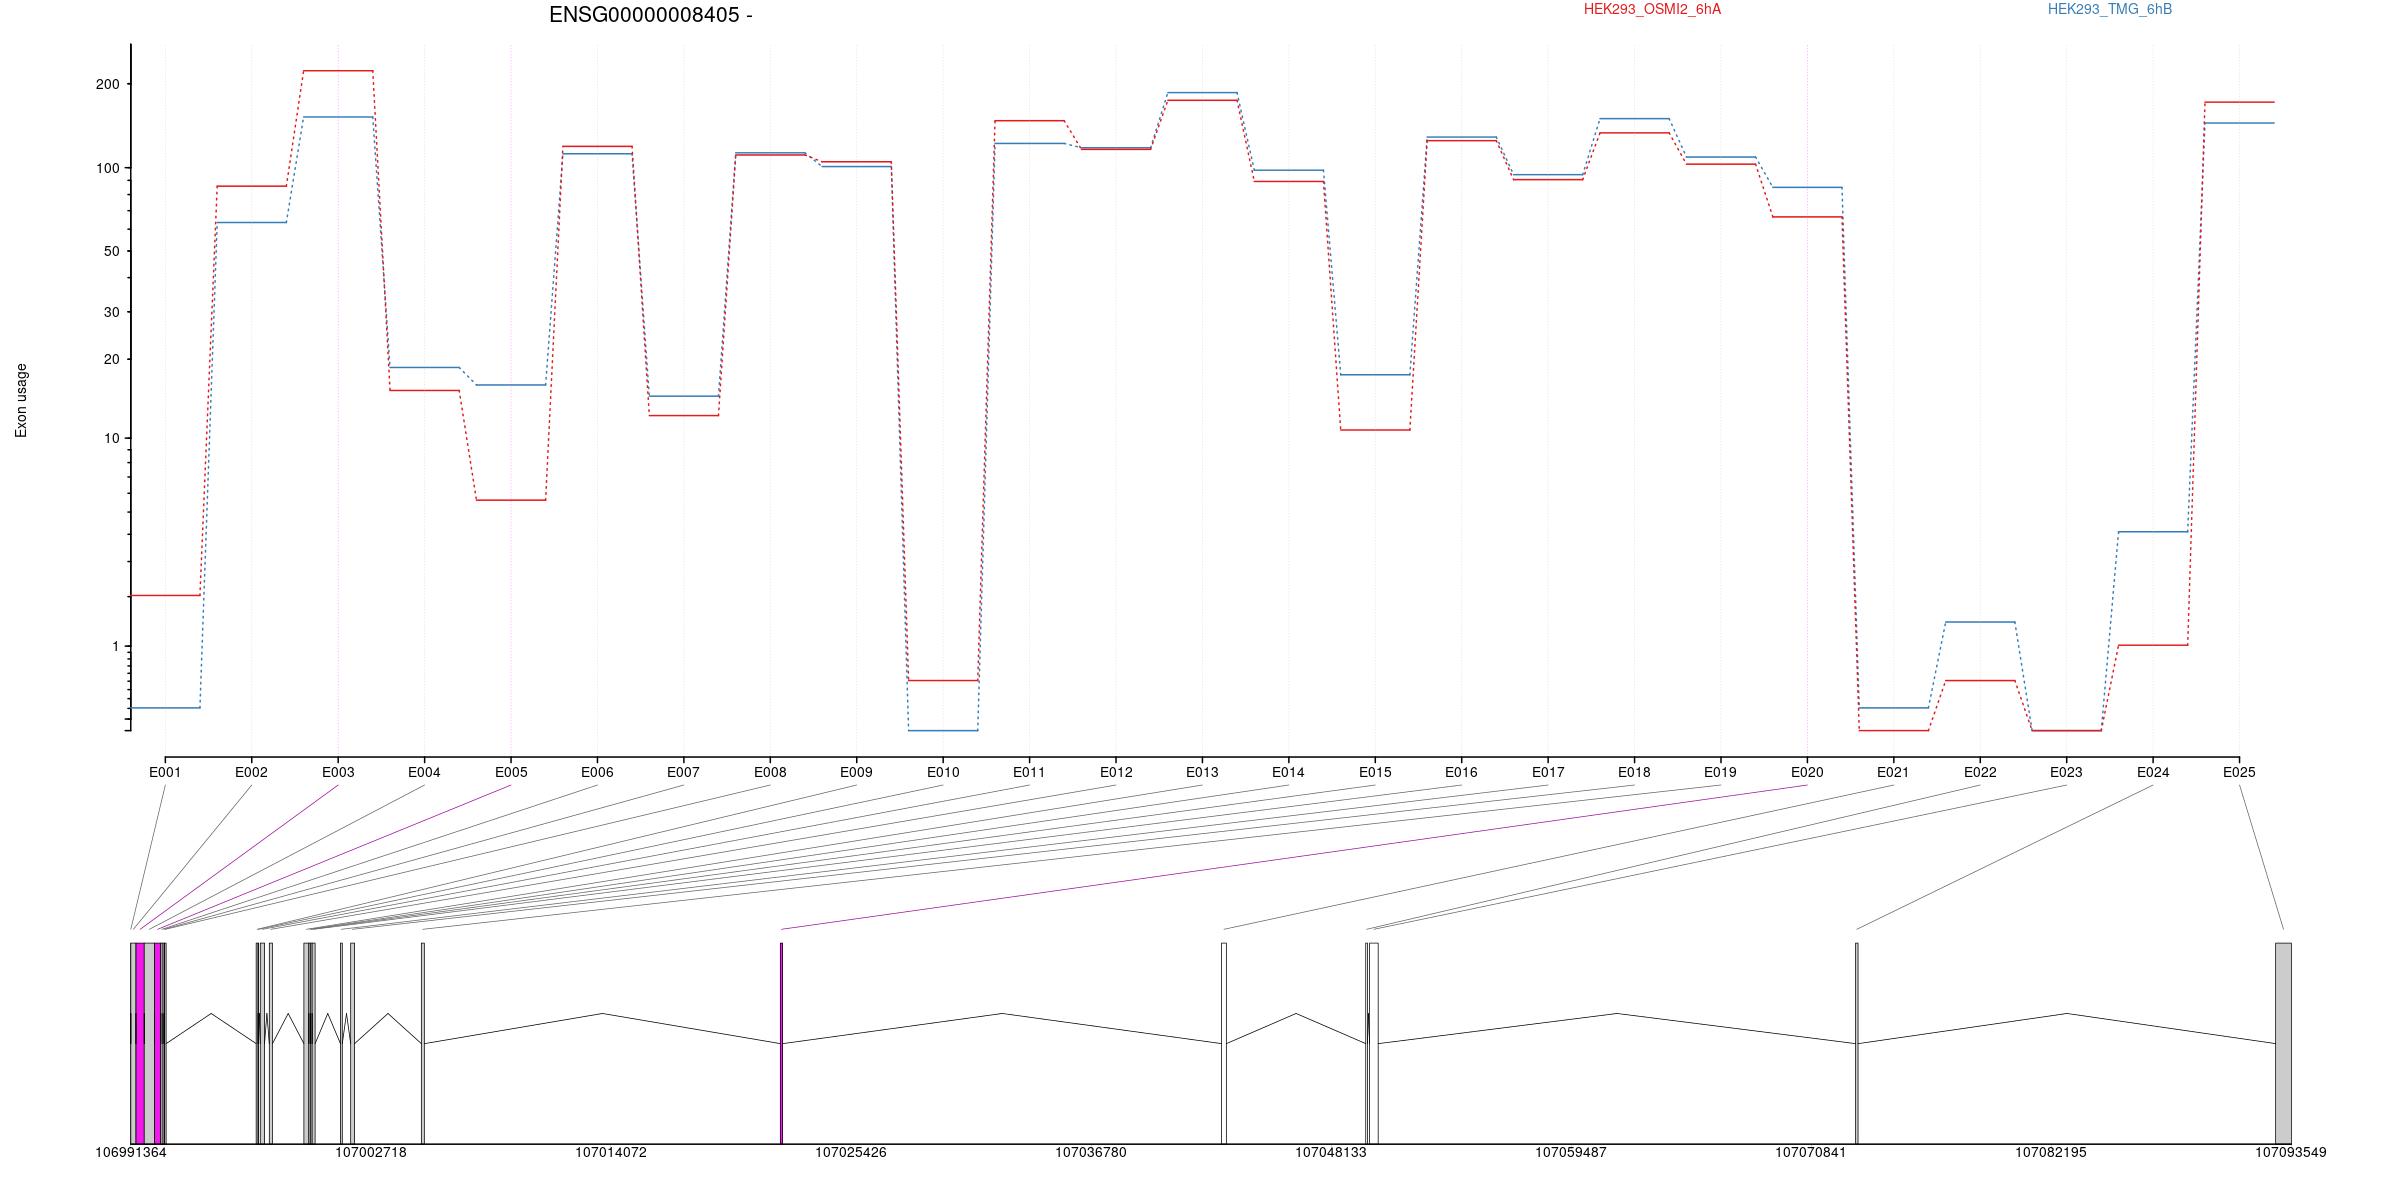Click exon label E008
The image size is (2400, 1200).
(770, 772)
